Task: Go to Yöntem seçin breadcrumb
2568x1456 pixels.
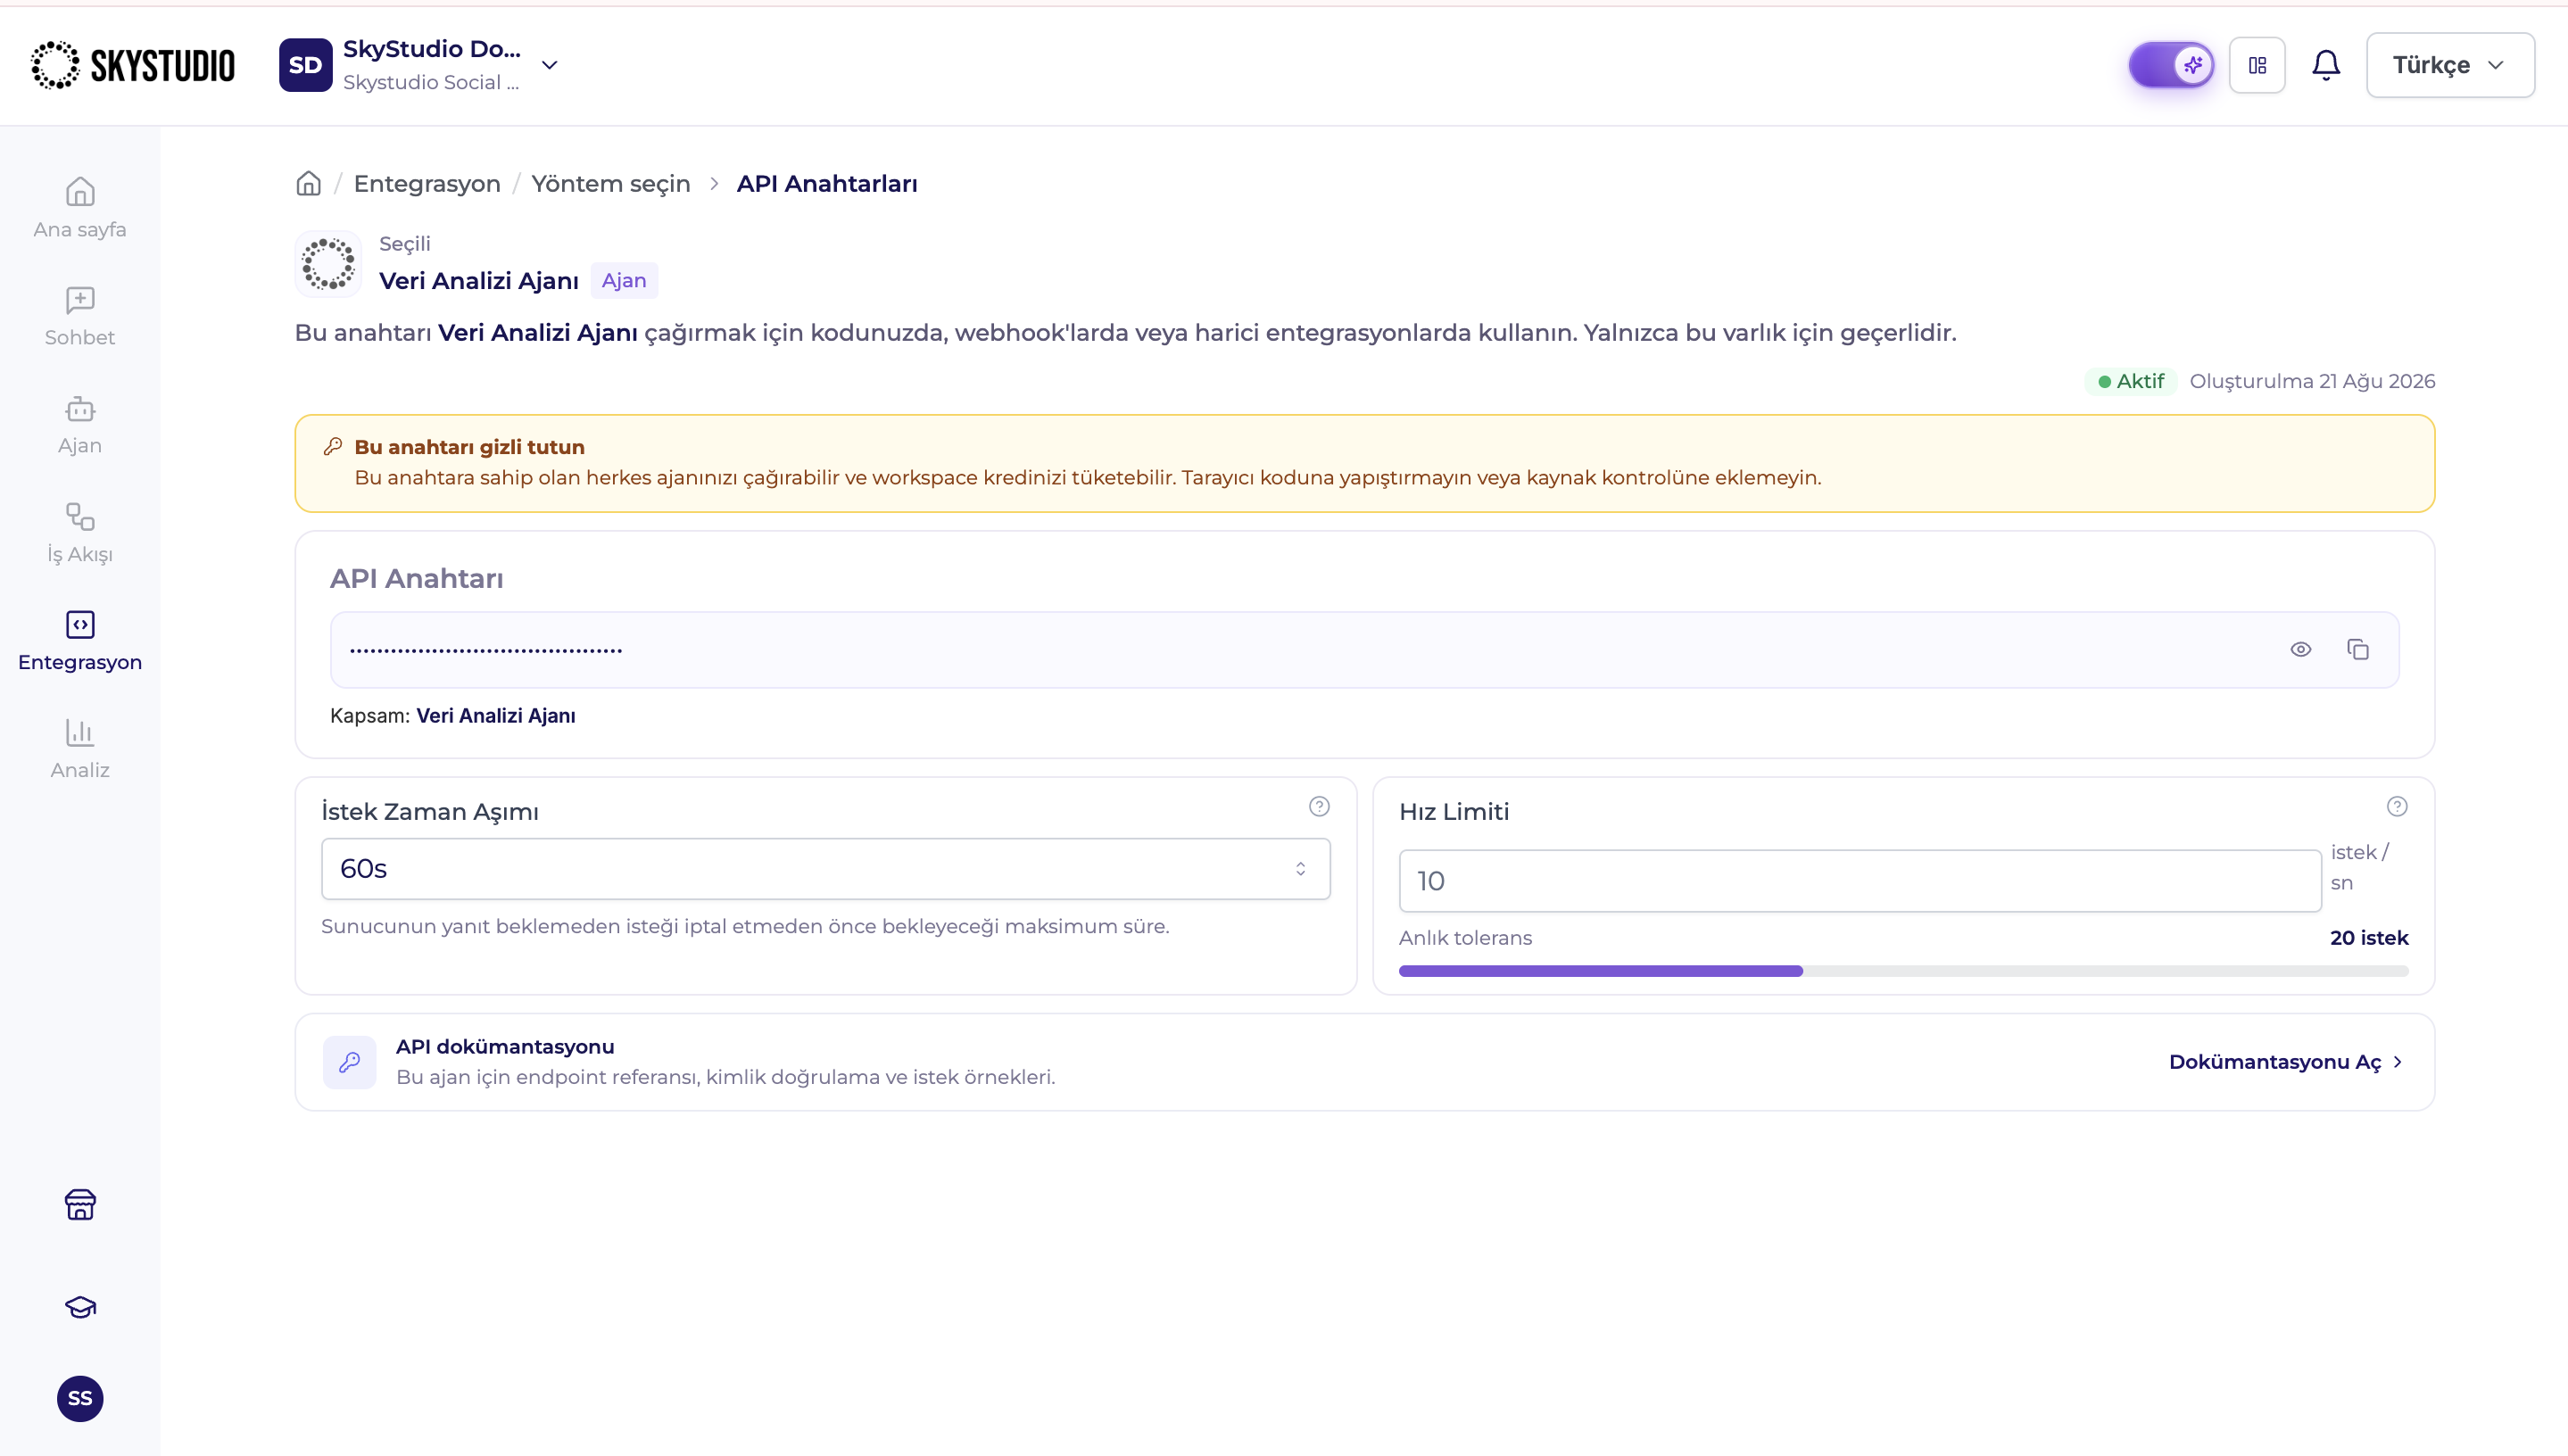Action: point(611,184)
